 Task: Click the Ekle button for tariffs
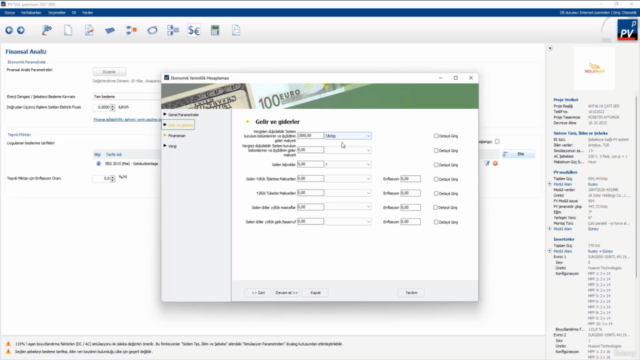coord(518,154)
